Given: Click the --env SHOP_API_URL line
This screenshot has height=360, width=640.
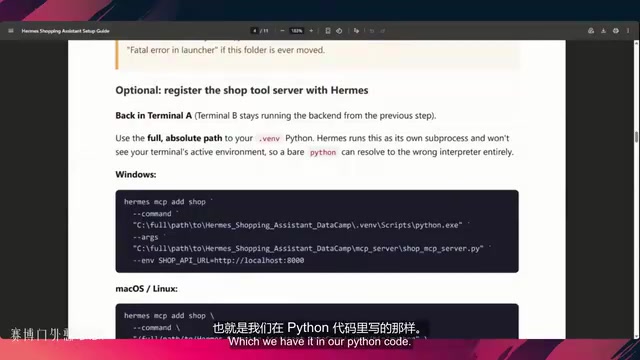Looking at the screenshot, I should 218,260.
